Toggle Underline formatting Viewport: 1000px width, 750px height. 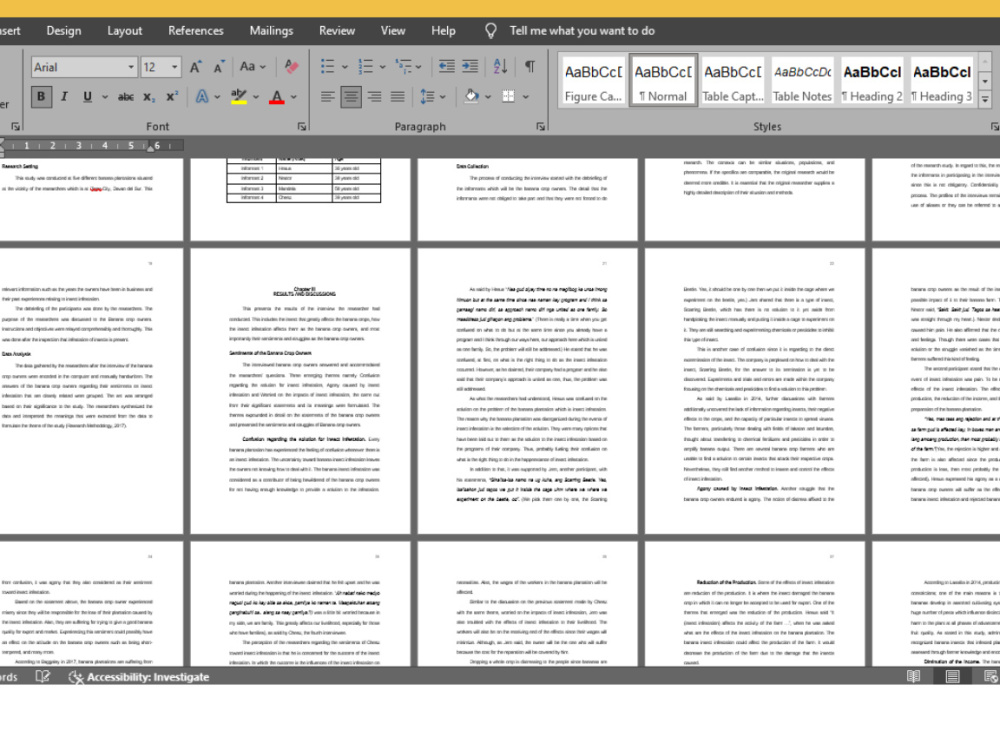87,97
